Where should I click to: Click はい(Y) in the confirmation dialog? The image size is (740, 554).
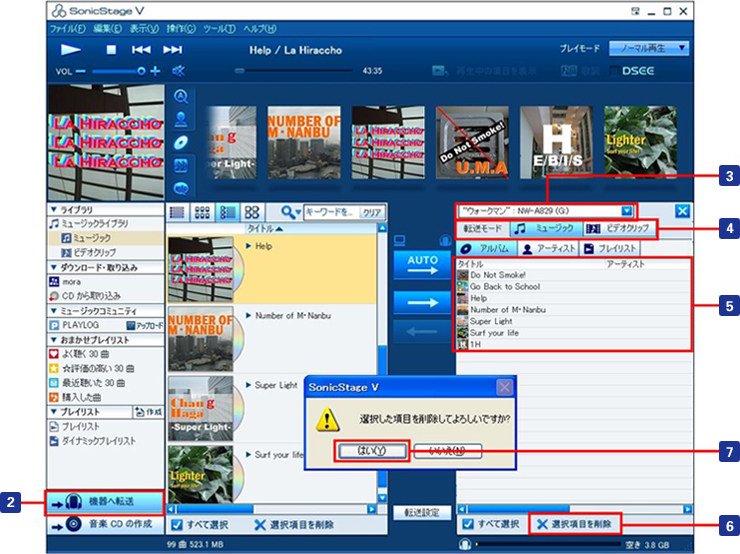tap(370, 451)
